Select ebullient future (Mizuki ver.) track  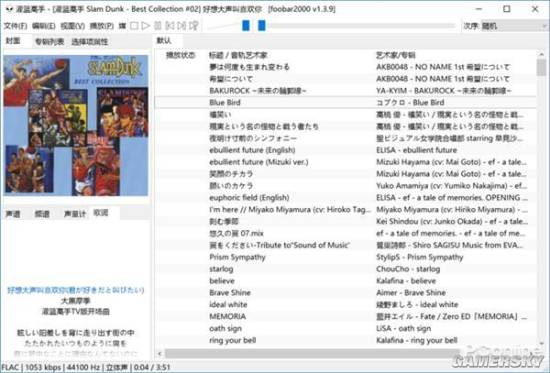(259, 162)
